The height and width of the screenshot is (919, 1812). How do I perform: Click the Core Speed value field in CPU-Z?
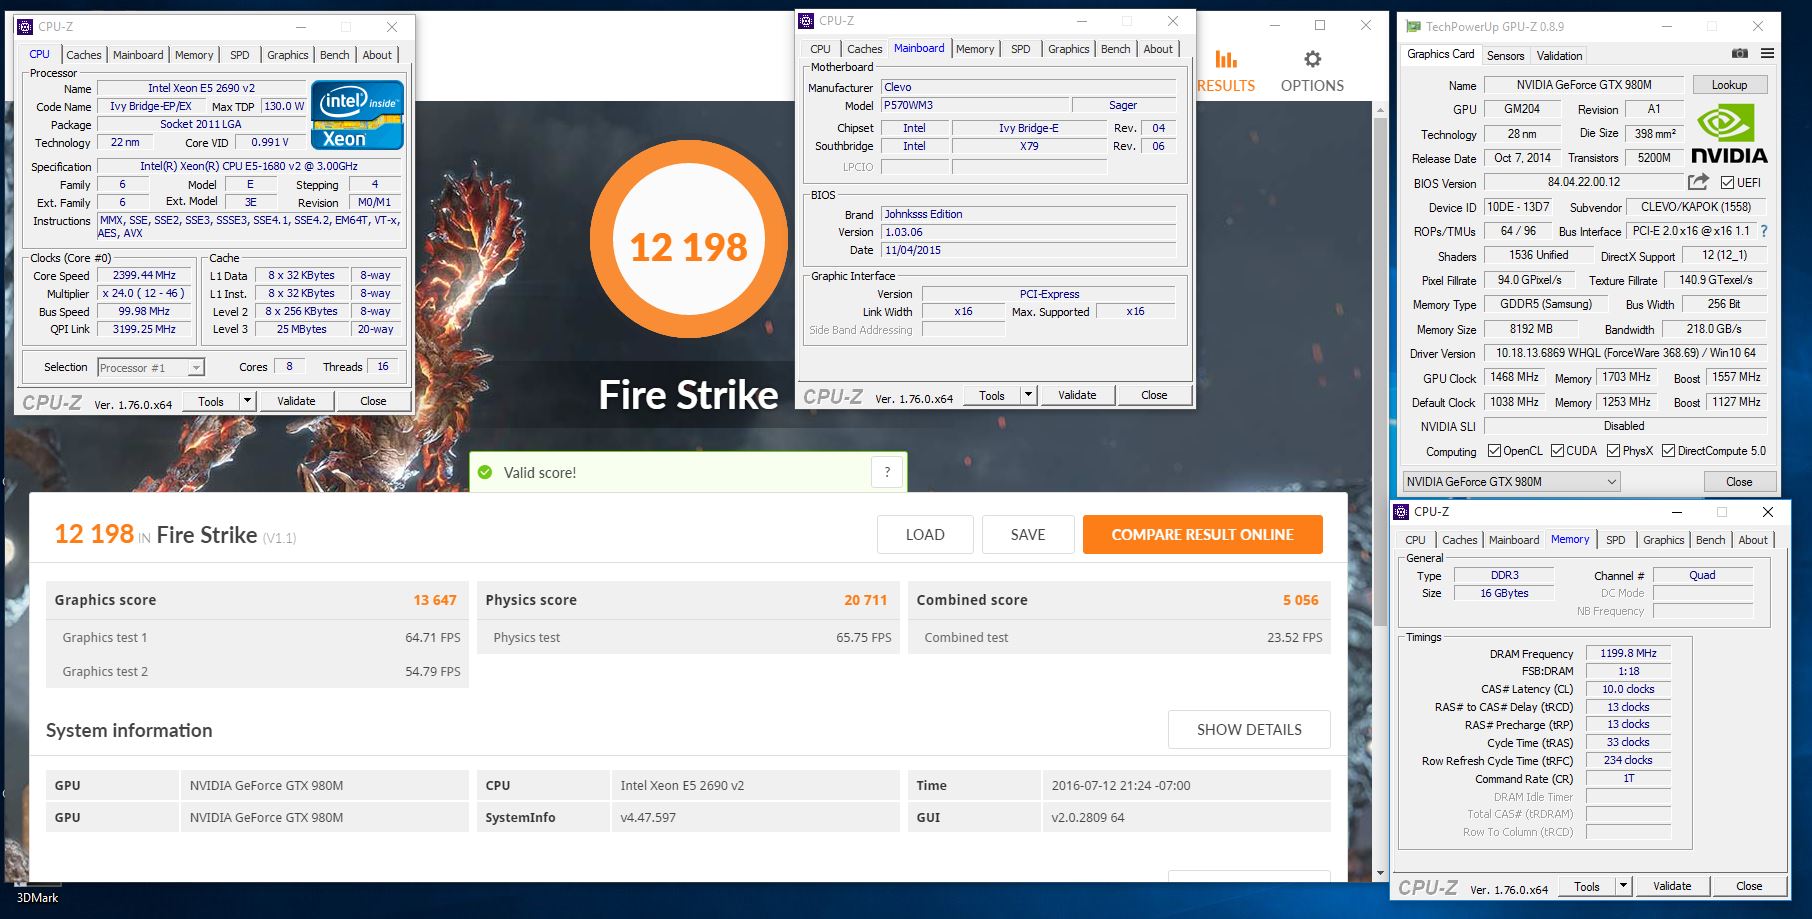pos(144,275)
